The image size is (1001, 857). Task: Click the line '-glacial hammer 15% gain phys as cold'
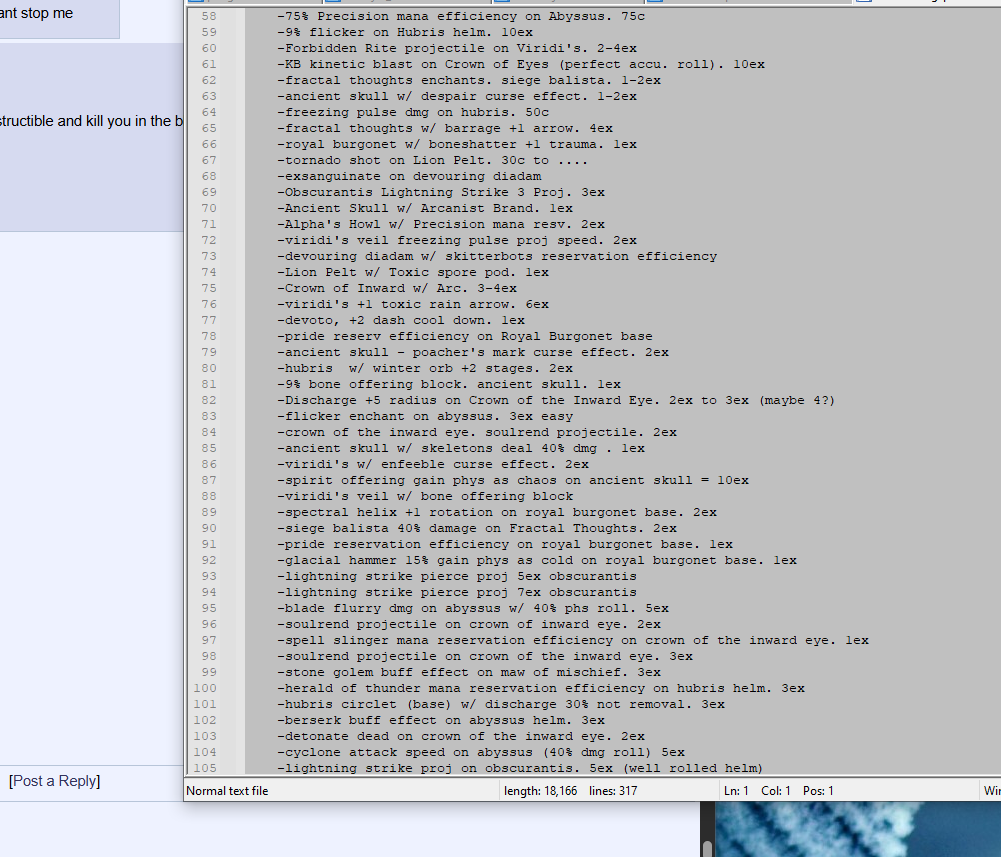click(x=537, y=560)
